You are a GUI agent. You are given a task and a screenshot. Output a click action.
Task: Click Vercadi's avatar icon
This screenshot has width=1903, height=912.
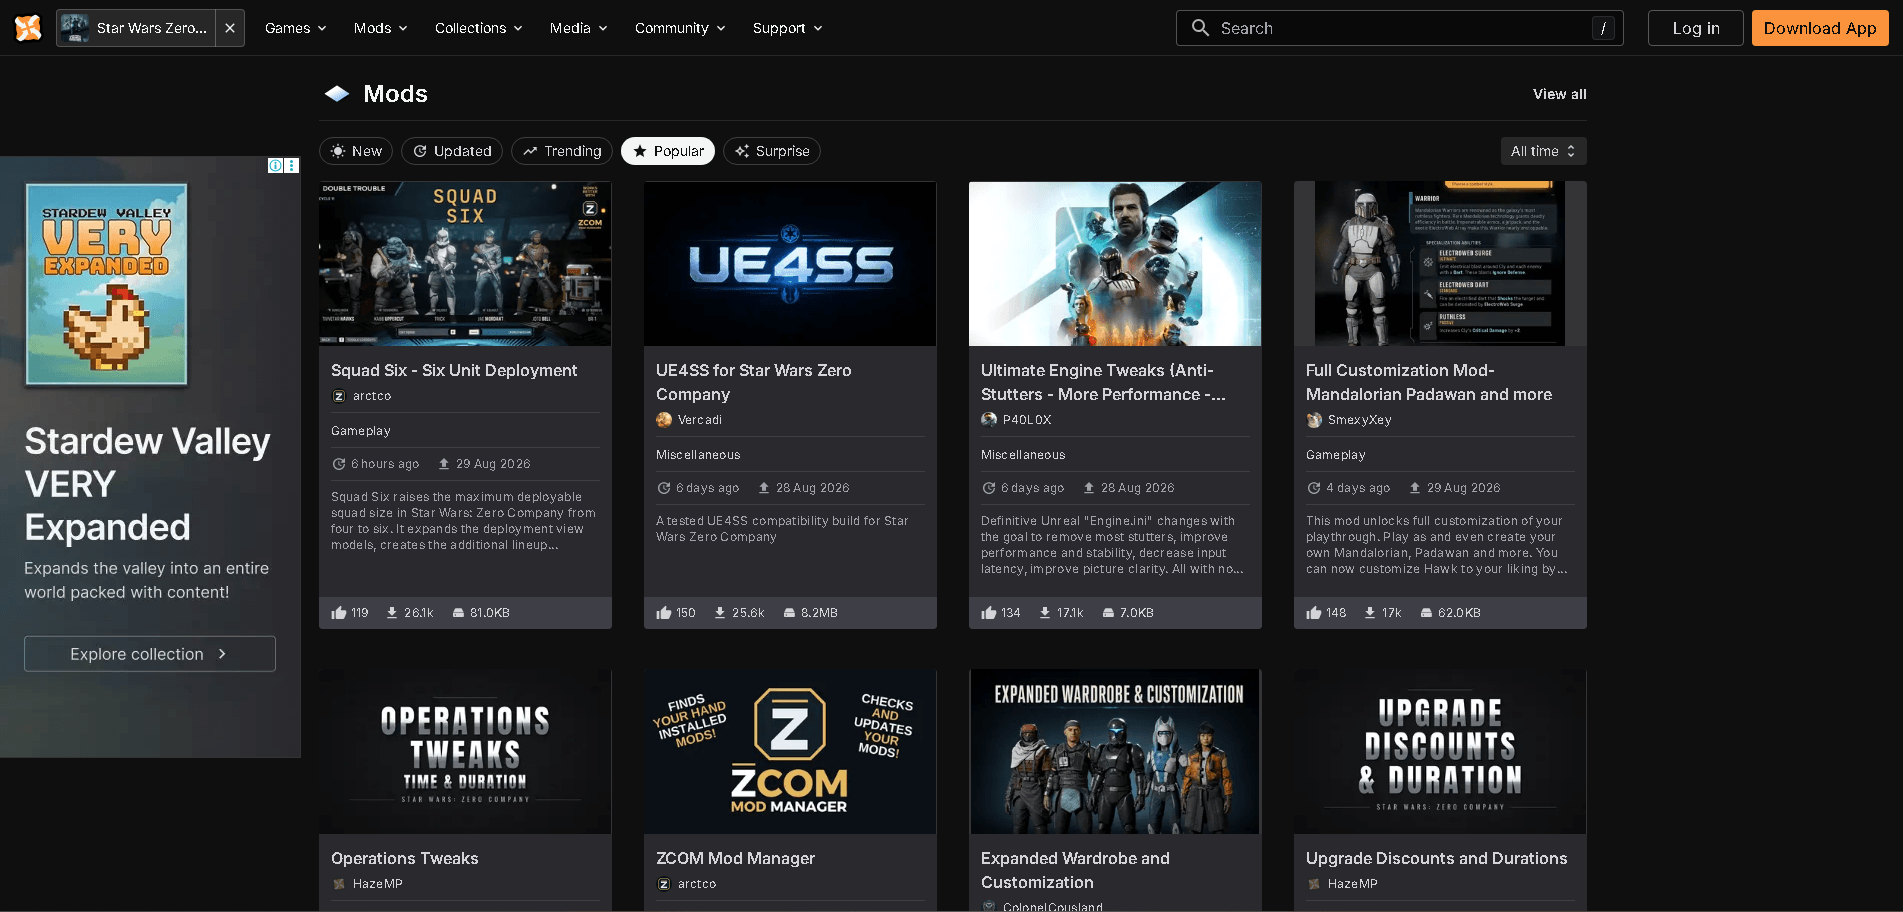[x=664, y=420]
